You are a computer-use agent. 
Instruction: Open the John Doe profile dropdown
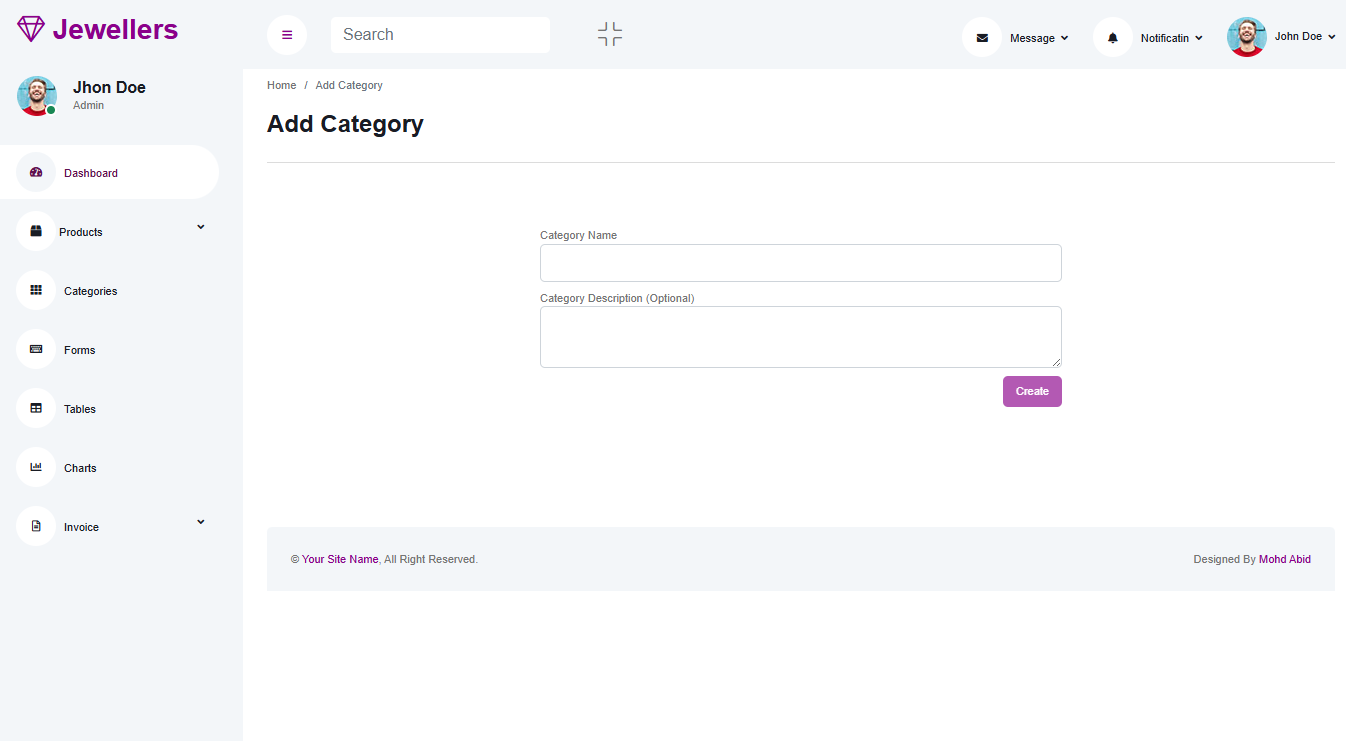pos(1282,37)
